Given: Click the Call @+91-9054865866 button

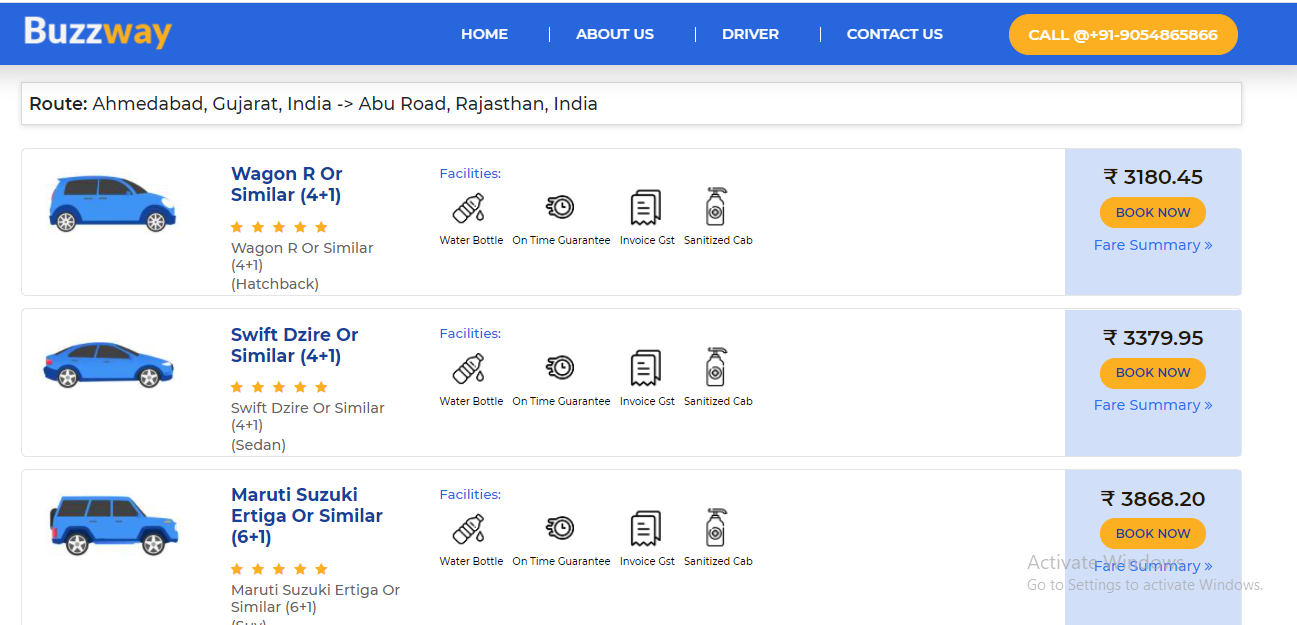Looking at the screenshot, I should tap(1123, 35).
